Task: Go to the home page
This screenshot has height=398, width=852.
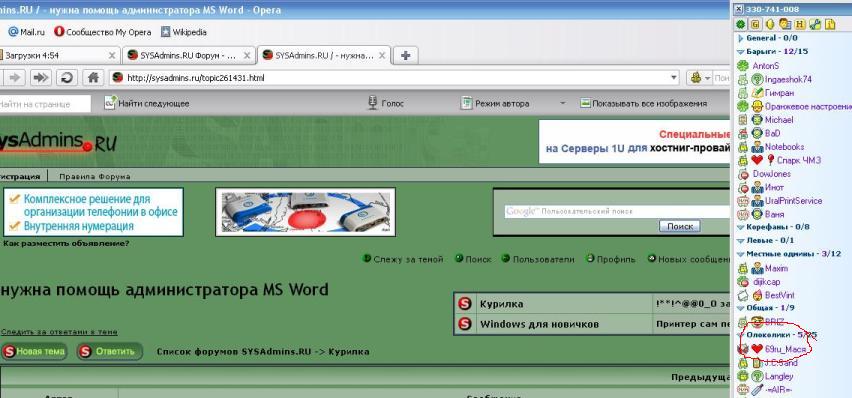Action: pos(93,78)
